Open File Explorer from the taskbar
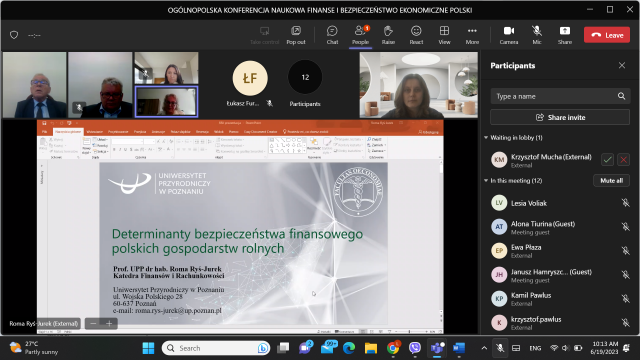The image size is (640, 360). 371,348
